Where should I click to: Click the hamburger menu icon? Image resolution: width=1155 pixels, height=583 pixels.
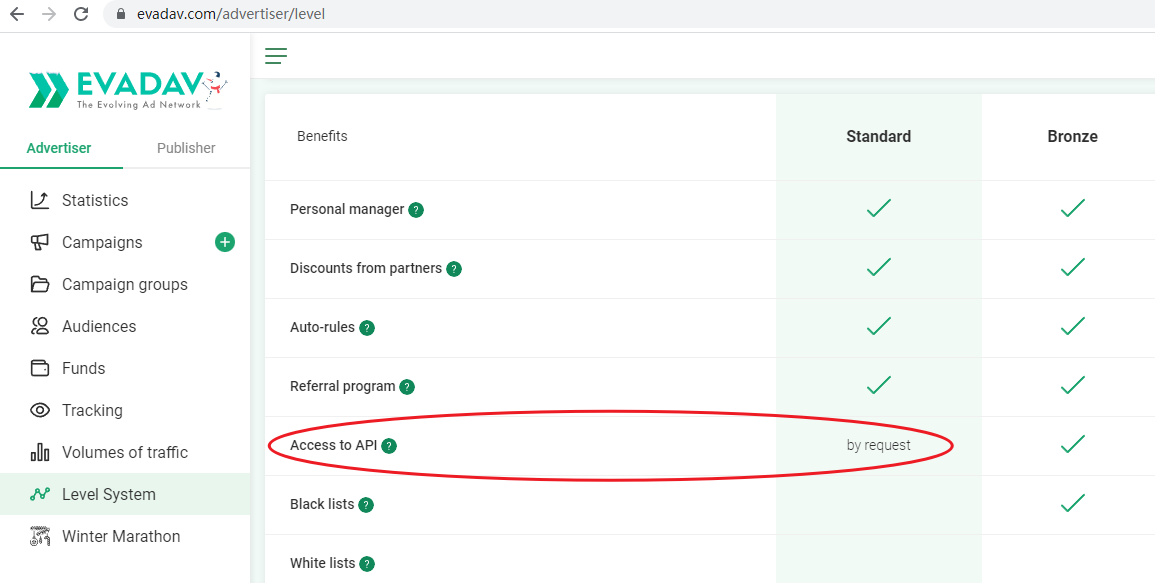tap(276, 56)
